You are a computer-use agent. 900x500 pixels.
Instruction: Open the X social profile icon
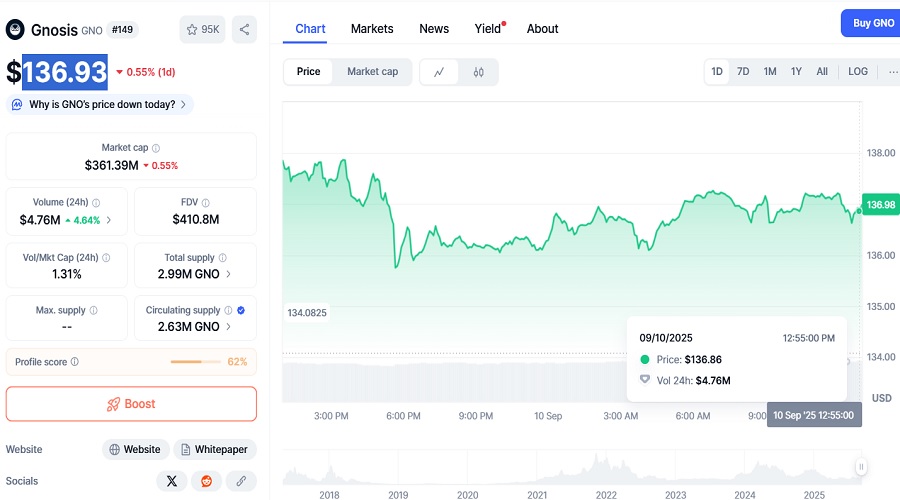point(172,481)
